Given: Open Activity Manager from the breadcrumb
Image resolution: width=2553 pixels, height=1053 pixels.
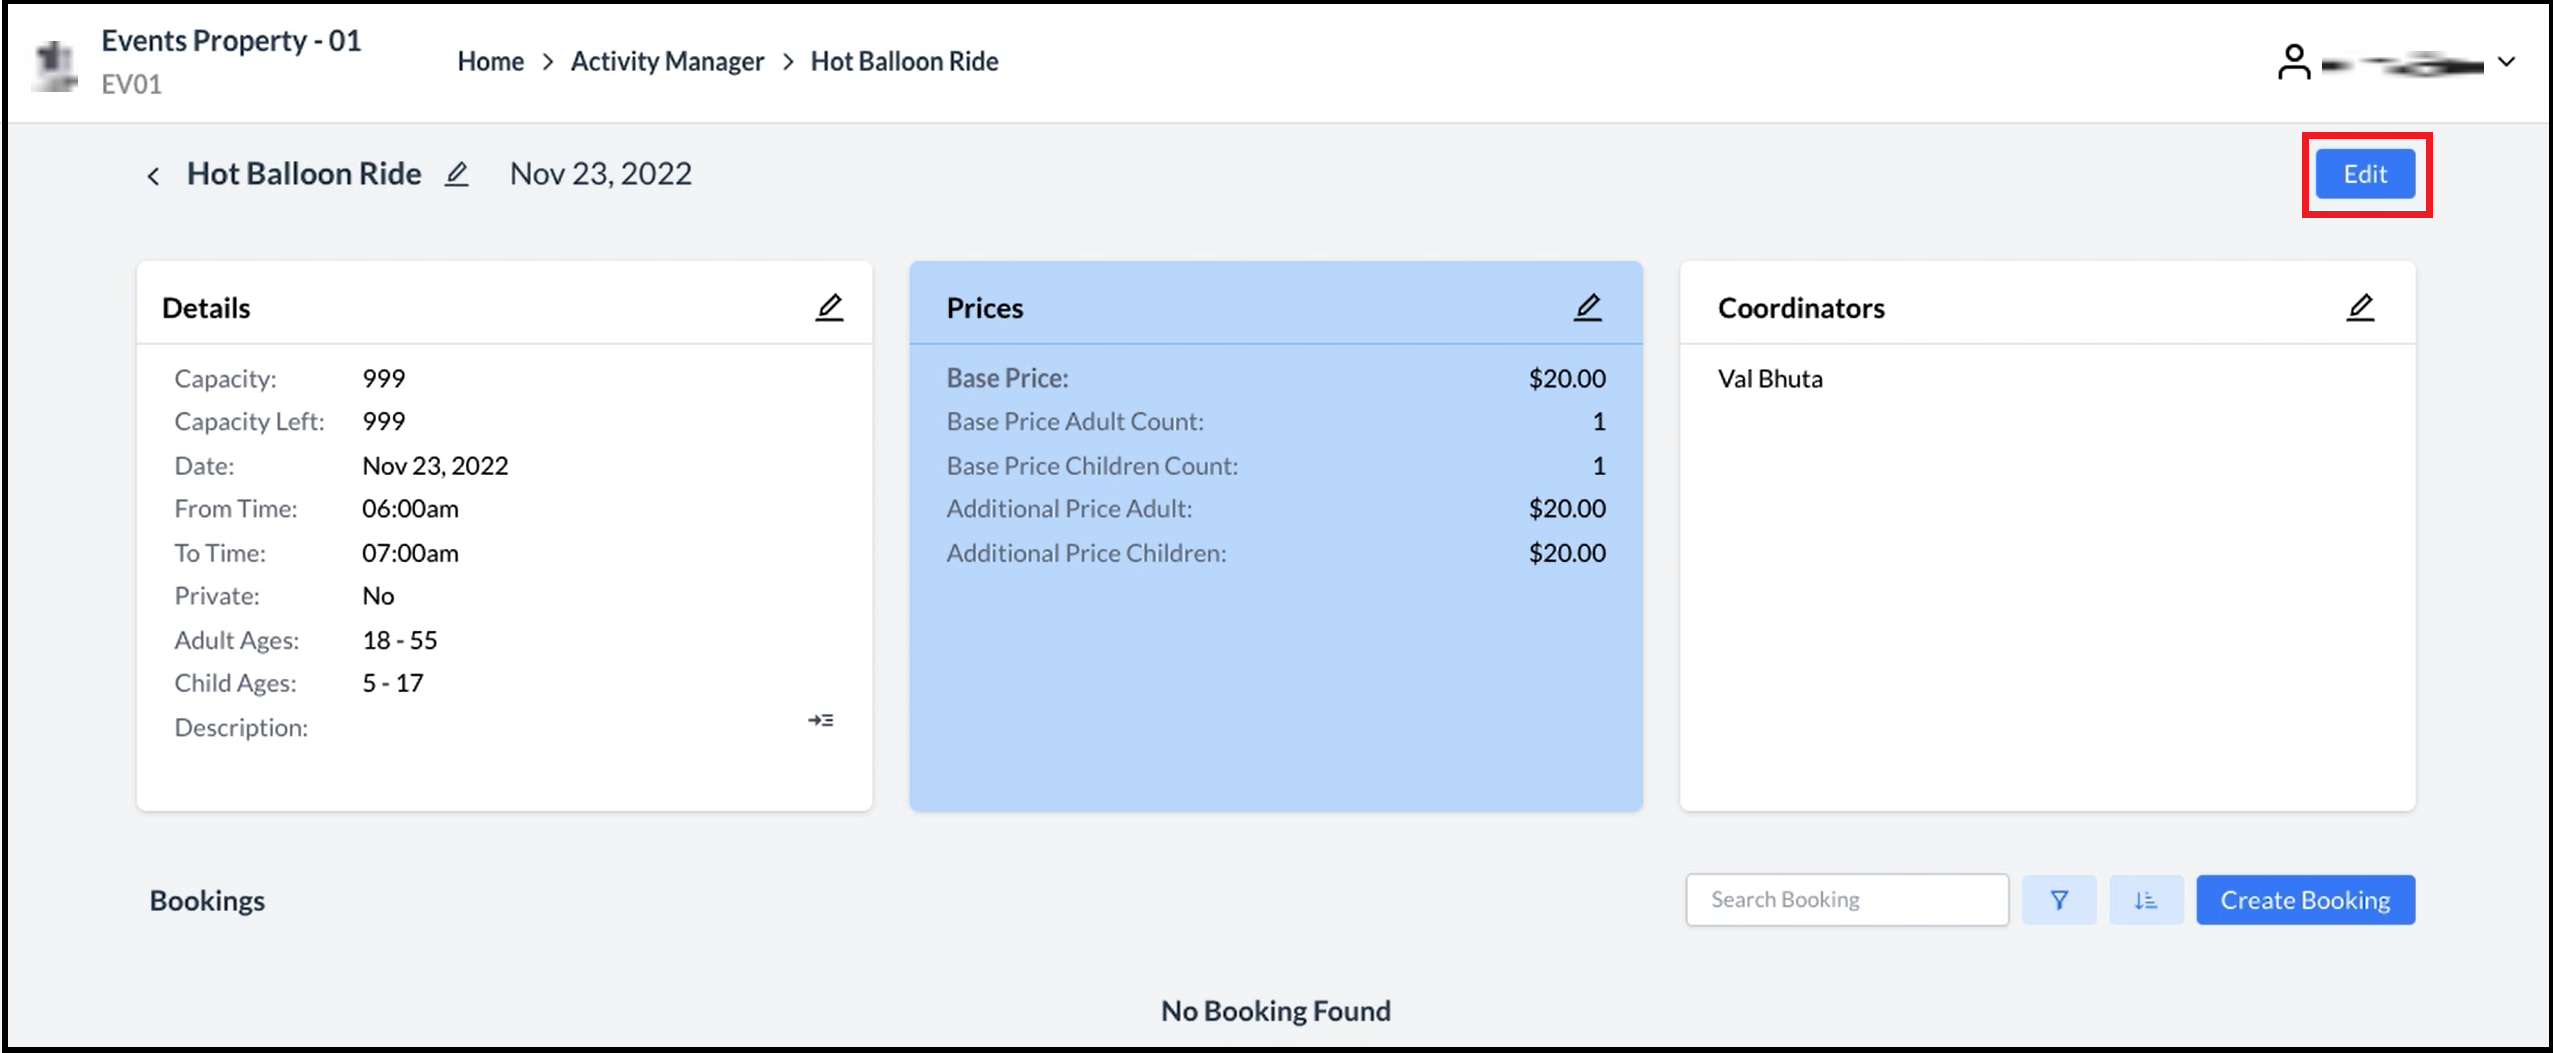Looking at the screenshot, I should pos(667,61).
